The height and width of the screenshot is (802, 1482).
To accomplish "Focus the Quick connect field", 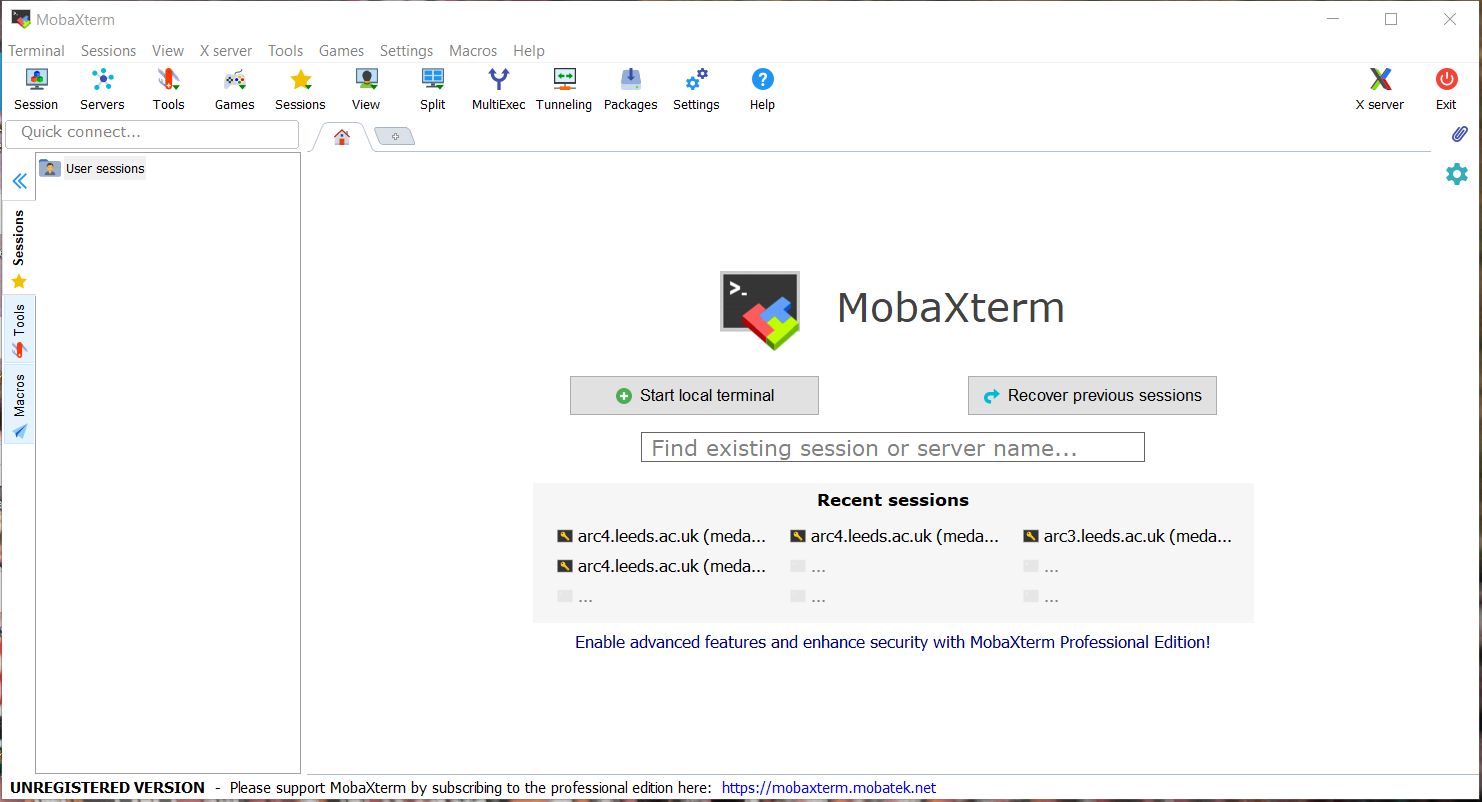I will 152,133.
